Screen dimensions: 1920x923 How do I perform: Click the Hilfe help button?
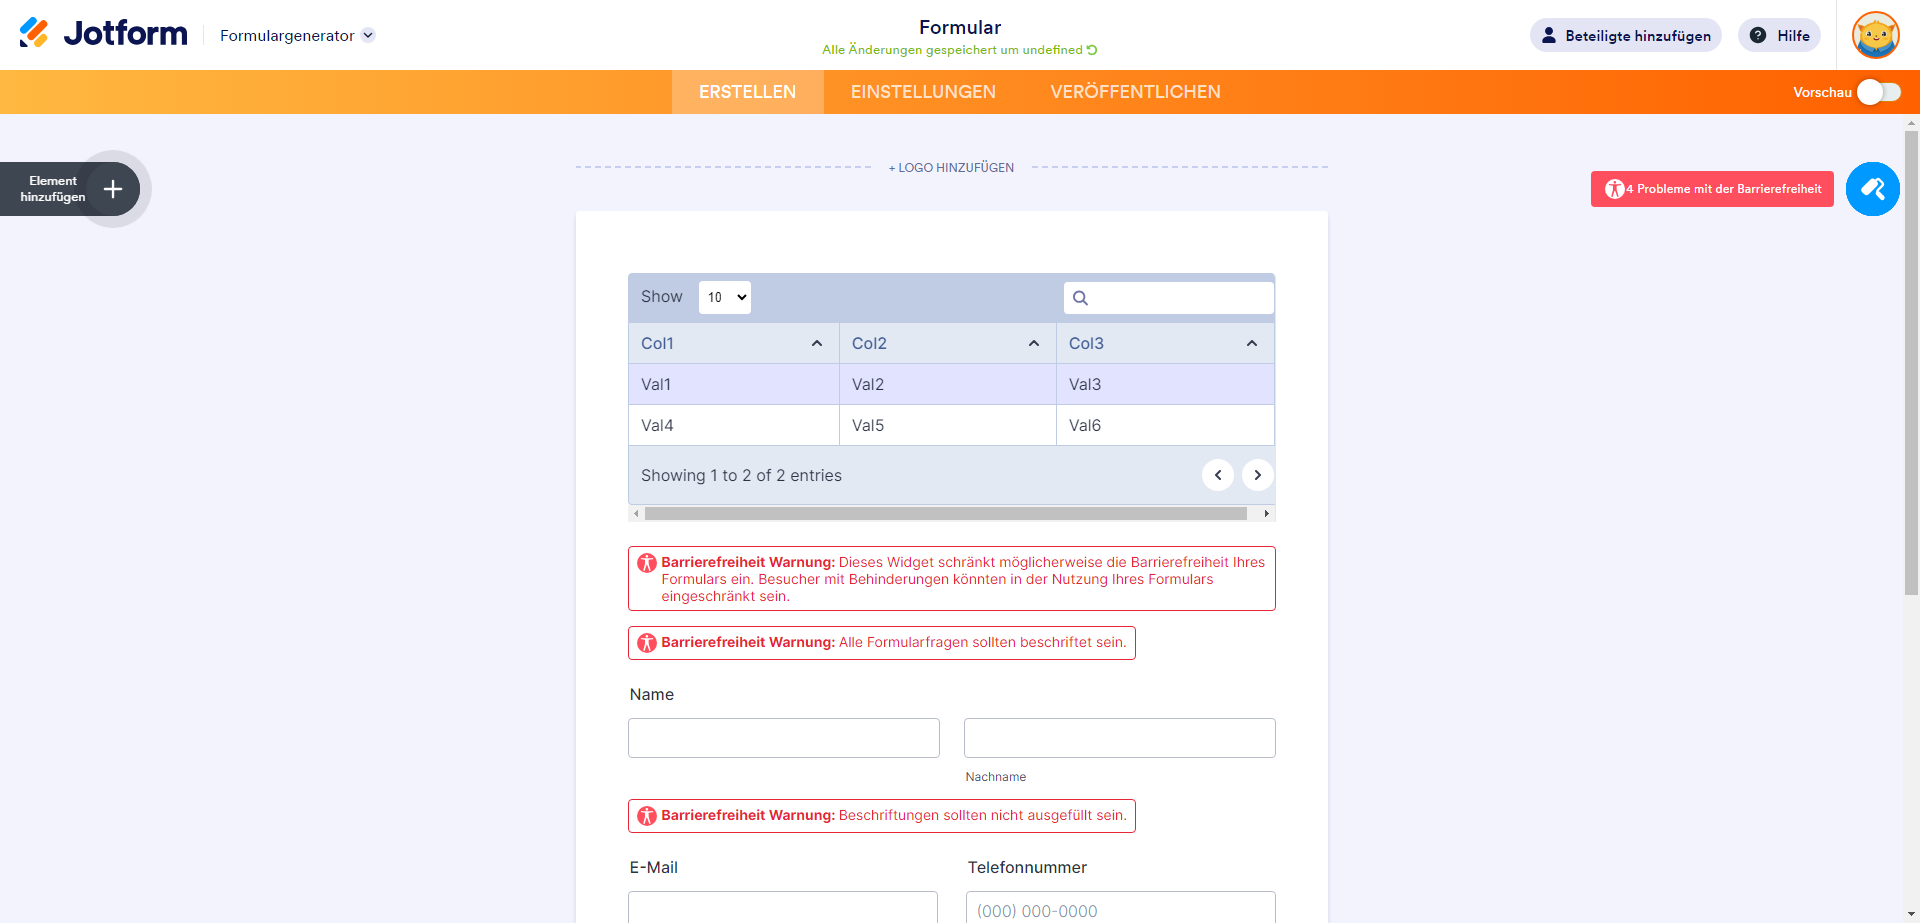(1779, 35)
